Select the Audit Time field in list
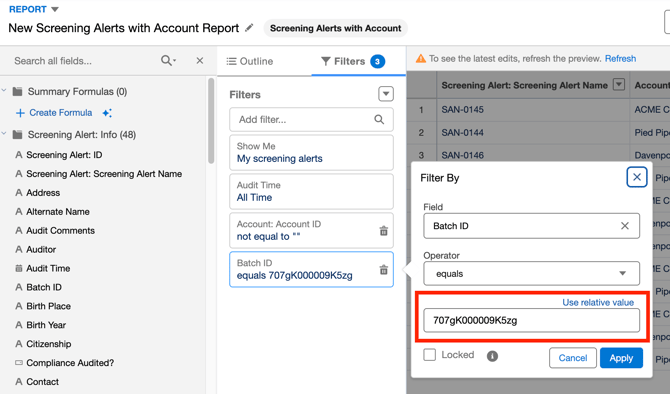Viewport: 670px width, 394px height. click(x=48, y=268)
